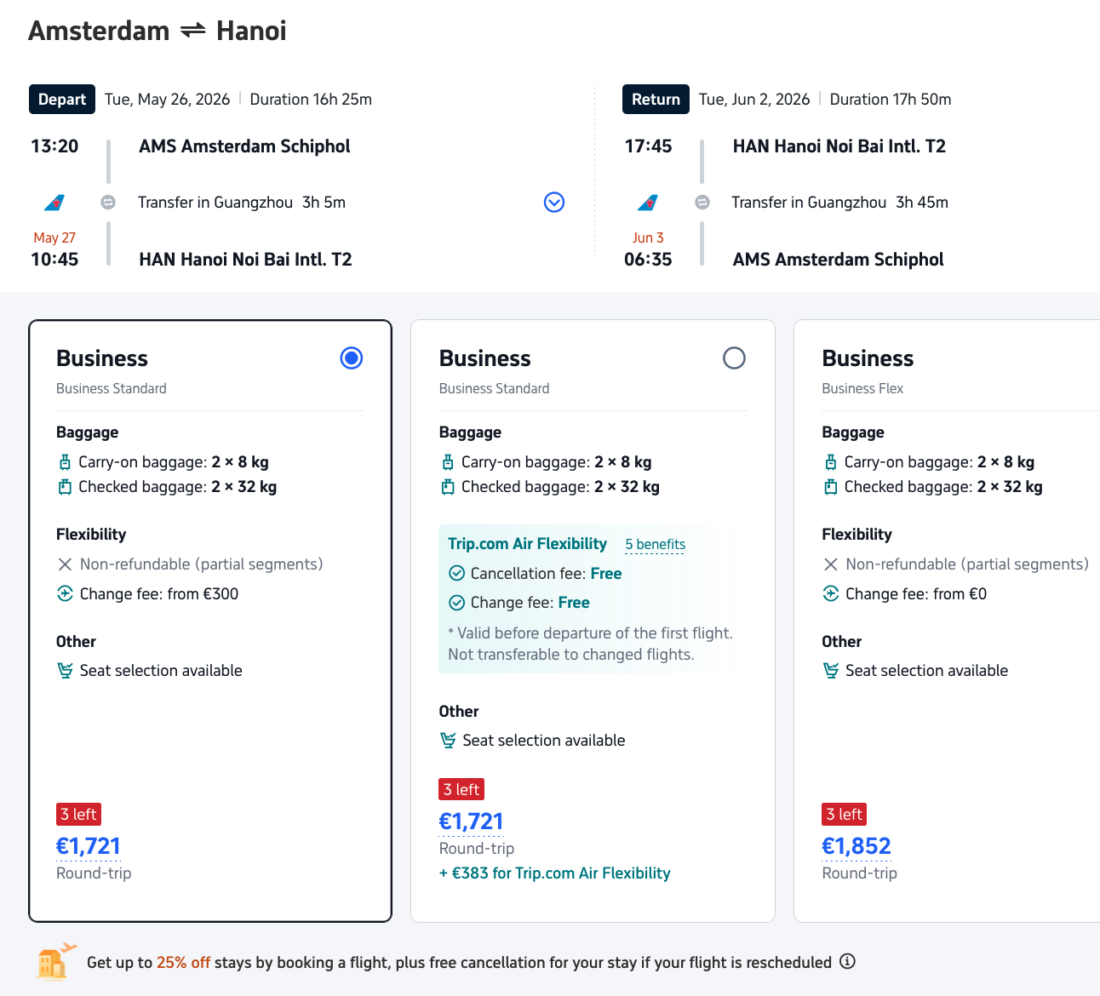
Task: Click the checked baggage icon in the second card
Action: coord(447,487)
